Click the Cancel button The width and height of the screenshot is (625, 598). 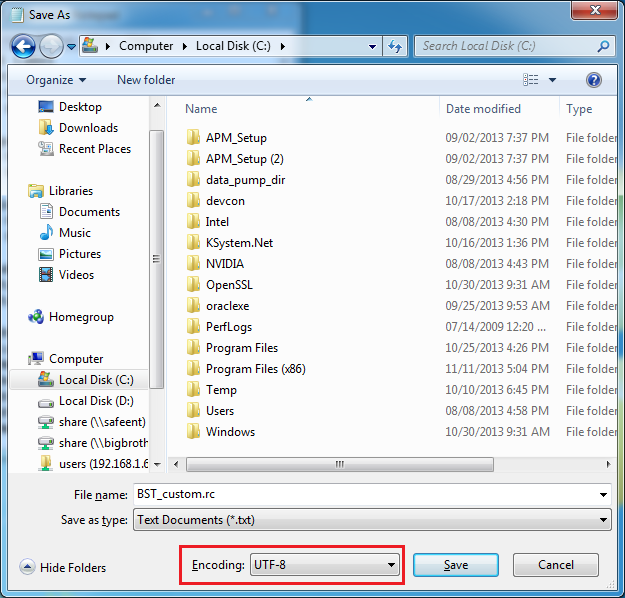(555, 565)
